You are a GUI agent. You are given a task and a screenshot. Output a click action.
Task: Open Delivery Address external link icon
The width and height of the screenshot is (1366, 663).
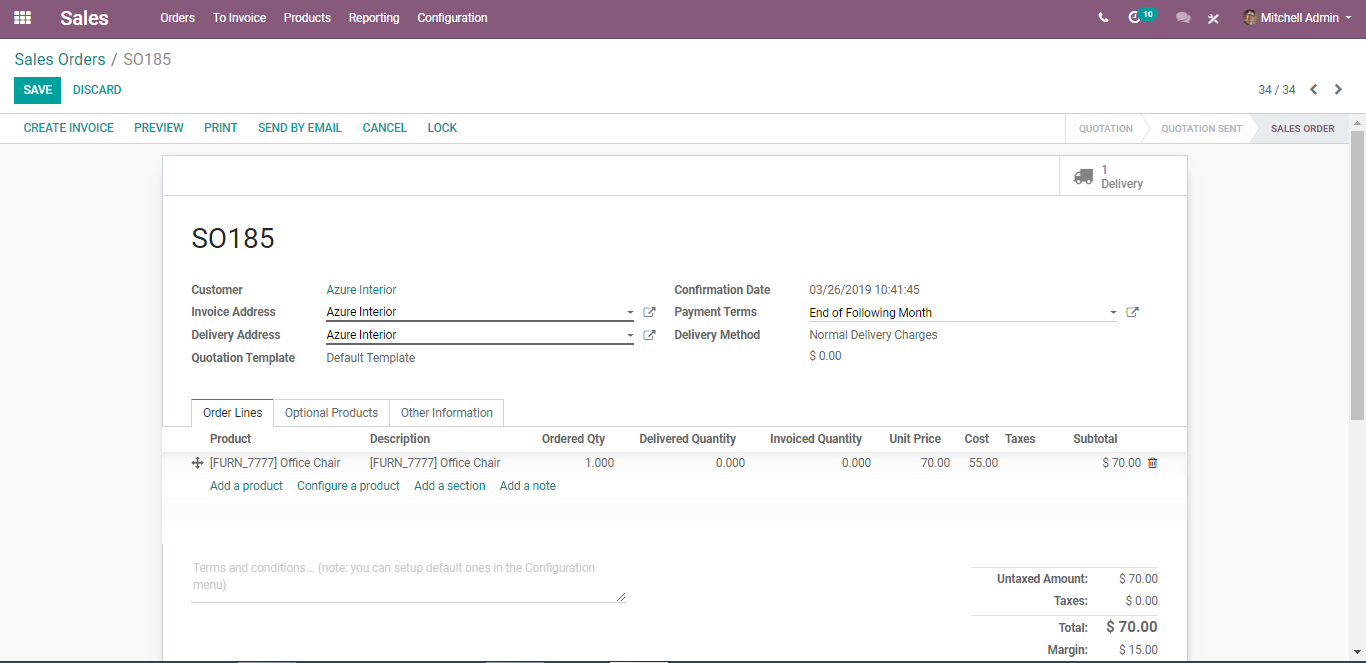[649, 335]
